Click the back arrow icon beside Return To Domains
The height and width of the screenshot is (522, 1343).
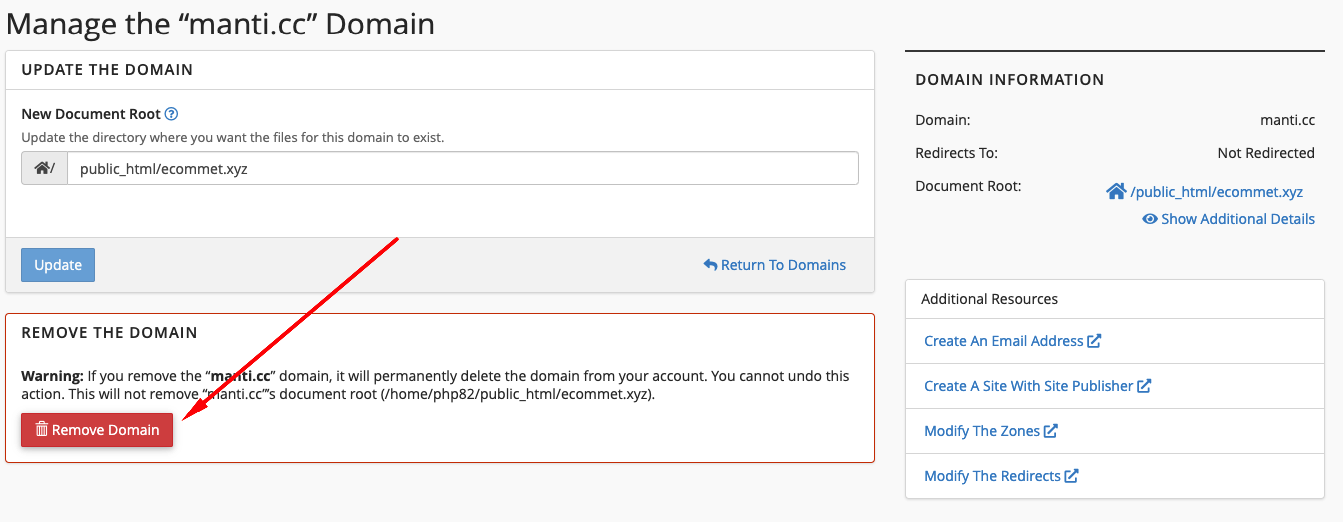point(710,265)
